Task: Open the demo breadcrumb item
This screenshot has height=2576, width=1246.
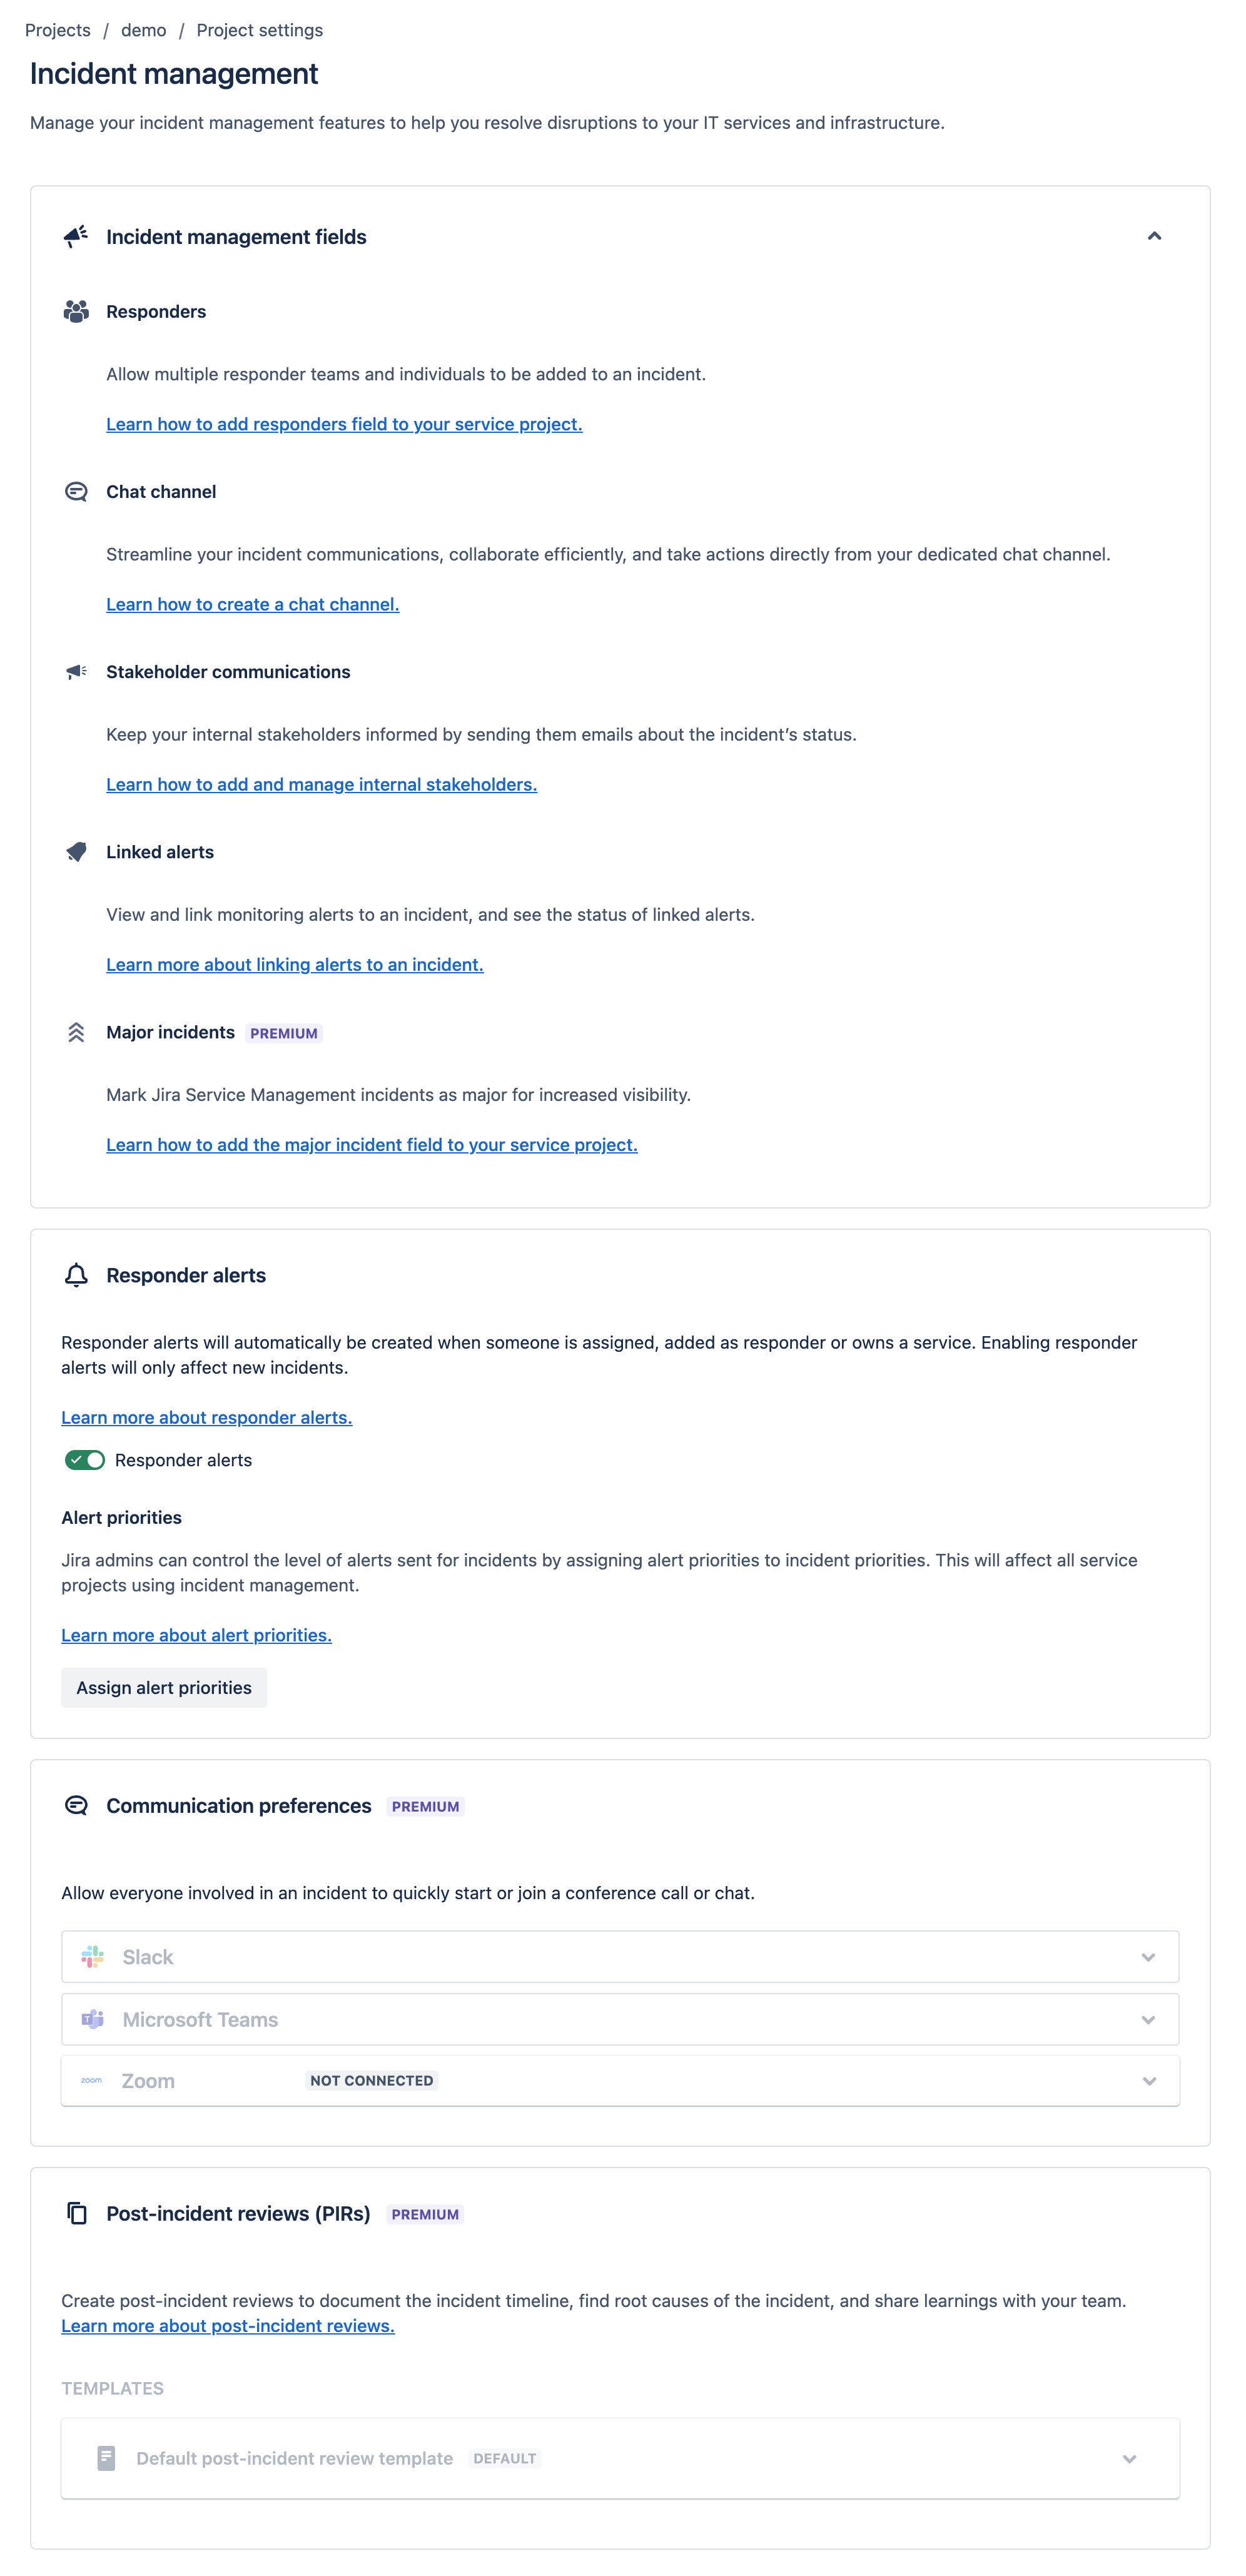Action: point(144,30)
